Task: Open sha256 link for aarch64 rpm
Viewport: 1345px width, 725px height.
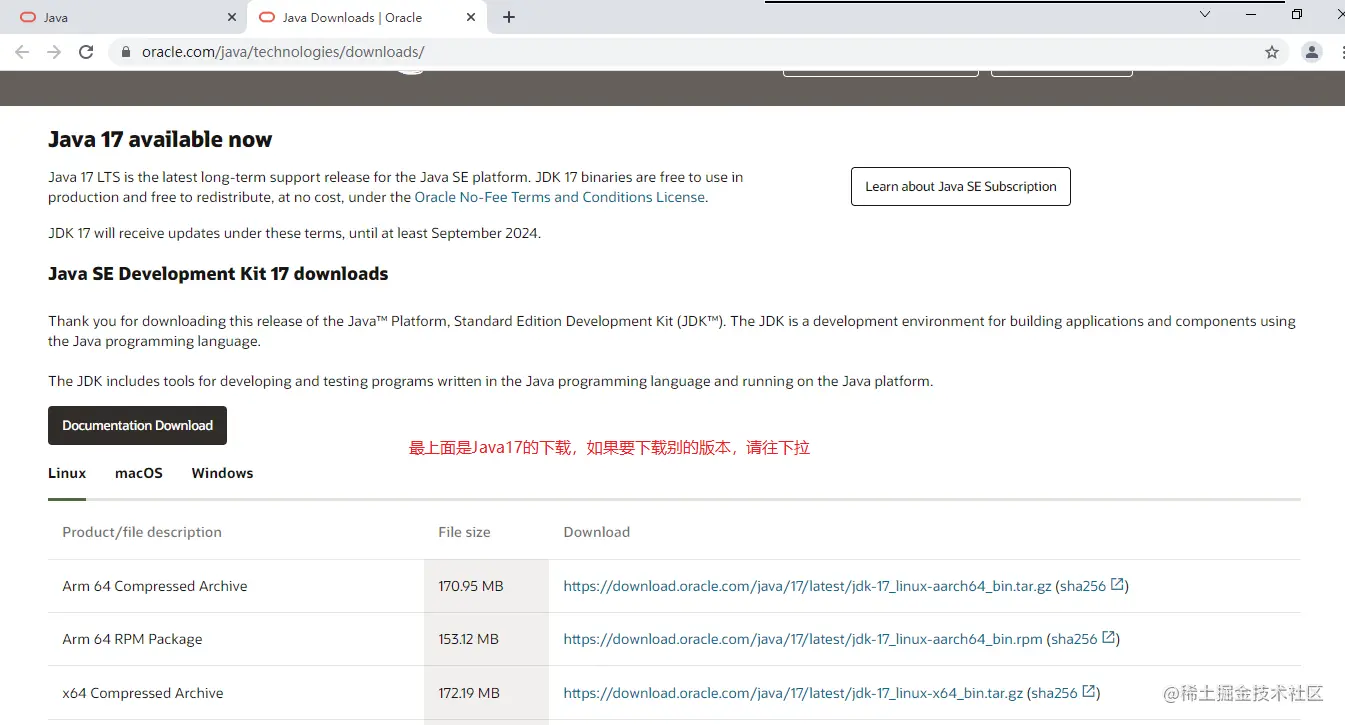Action: pyautogui.click(x=1074, y=639)
